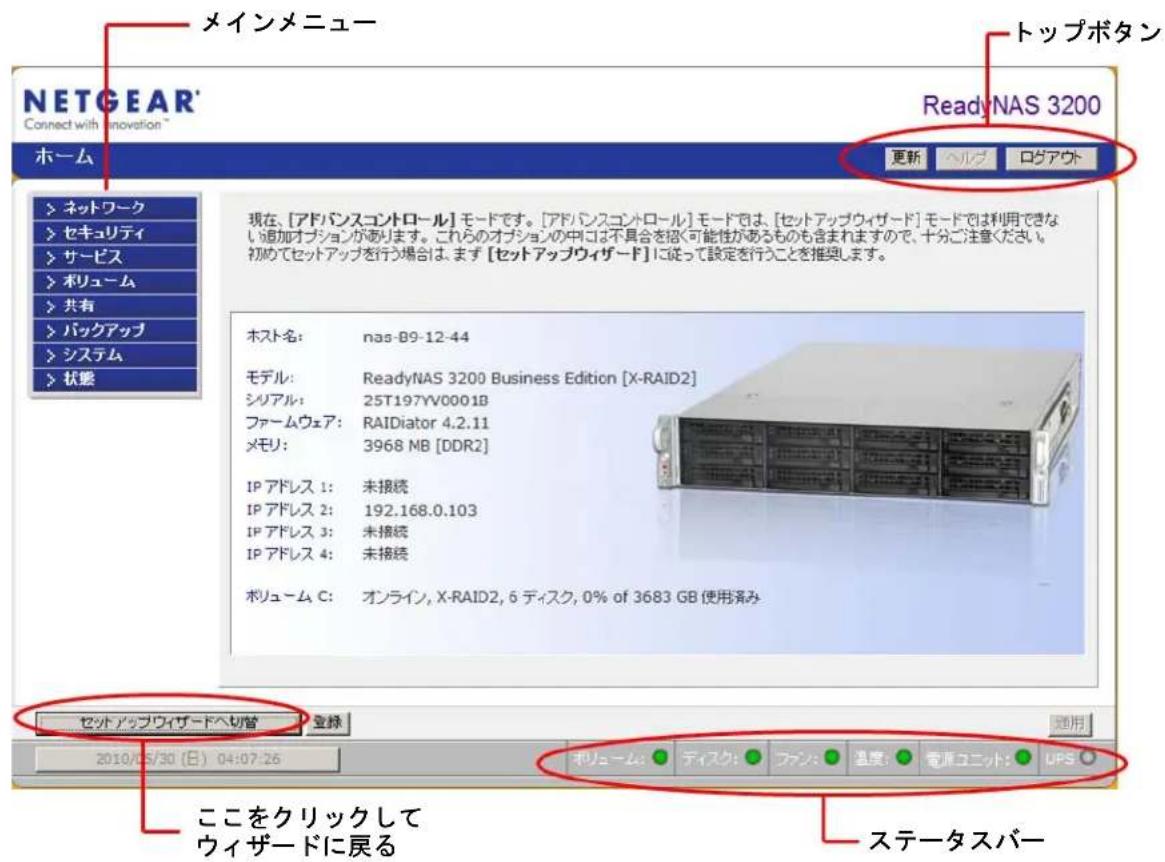Click the ファームウェア label
1165x862 pixels.
click(x=293, y=423)
